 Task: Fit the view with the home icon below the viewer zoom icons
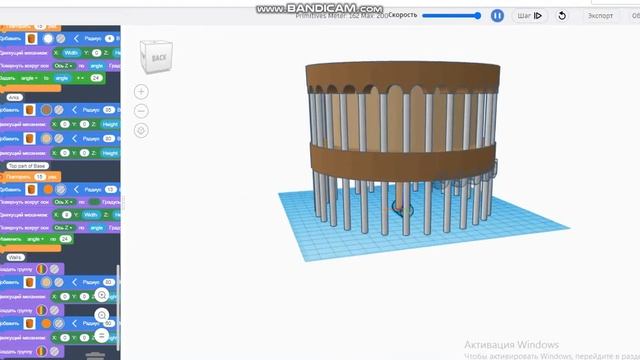point(141,131)
